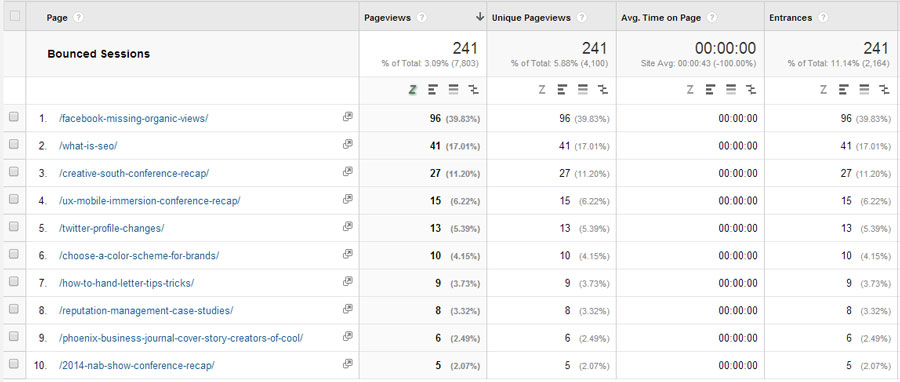Open /what-is-seo/ external link icon
The width and height of the screenshot is (900, 382).
click(x=347, y=145)
